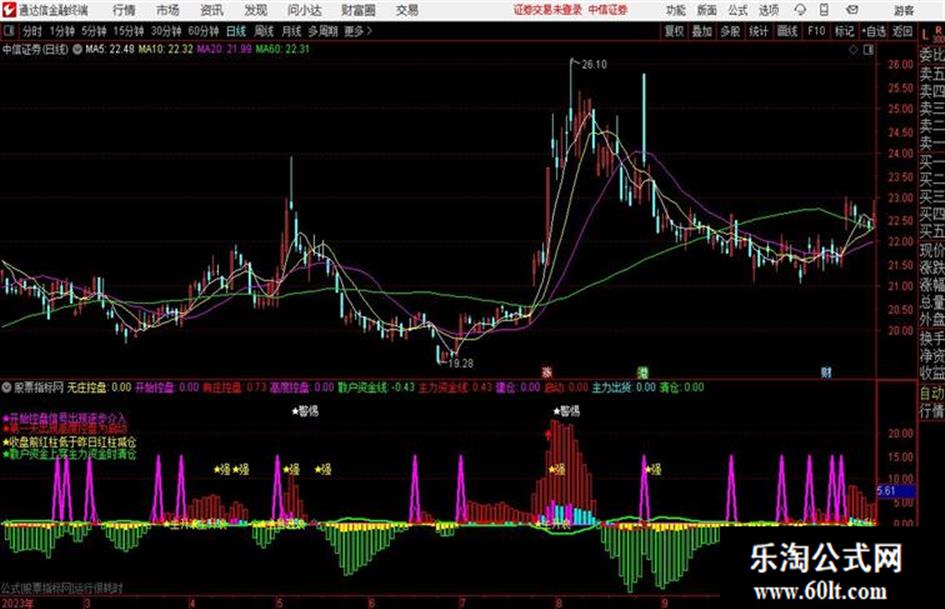Expand the dropdown beside 中信证券(日线) title
Viewport: 945px width, 609px height.
[77, 49]
